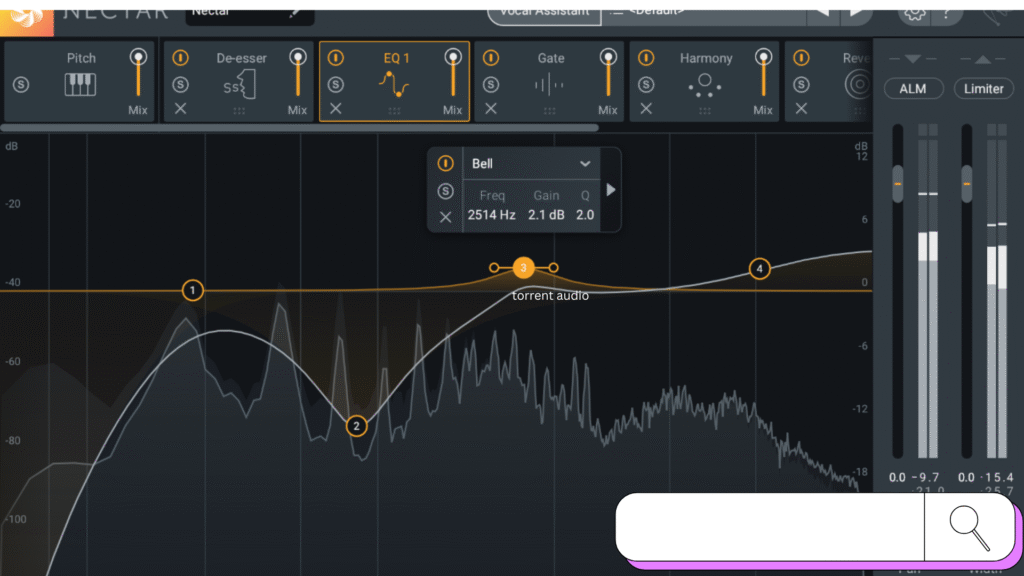
Task: Select EQ node 2 on the curve
Action: pos(356,426)
